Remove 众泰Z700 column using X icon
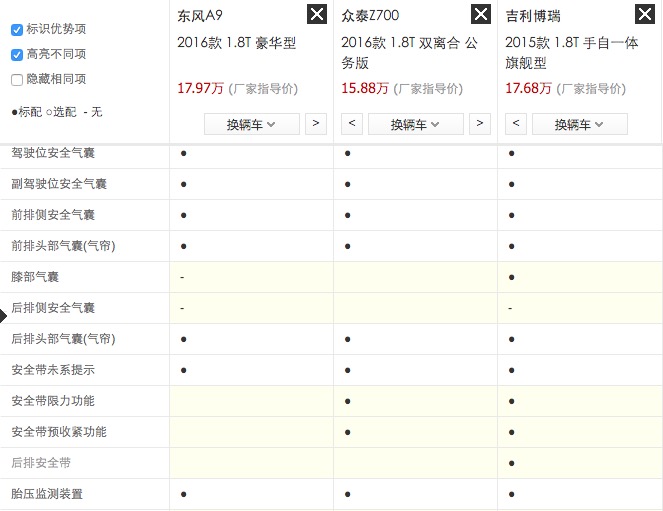The width and height of the screenshot is (663, 511). tap(481, 14)
